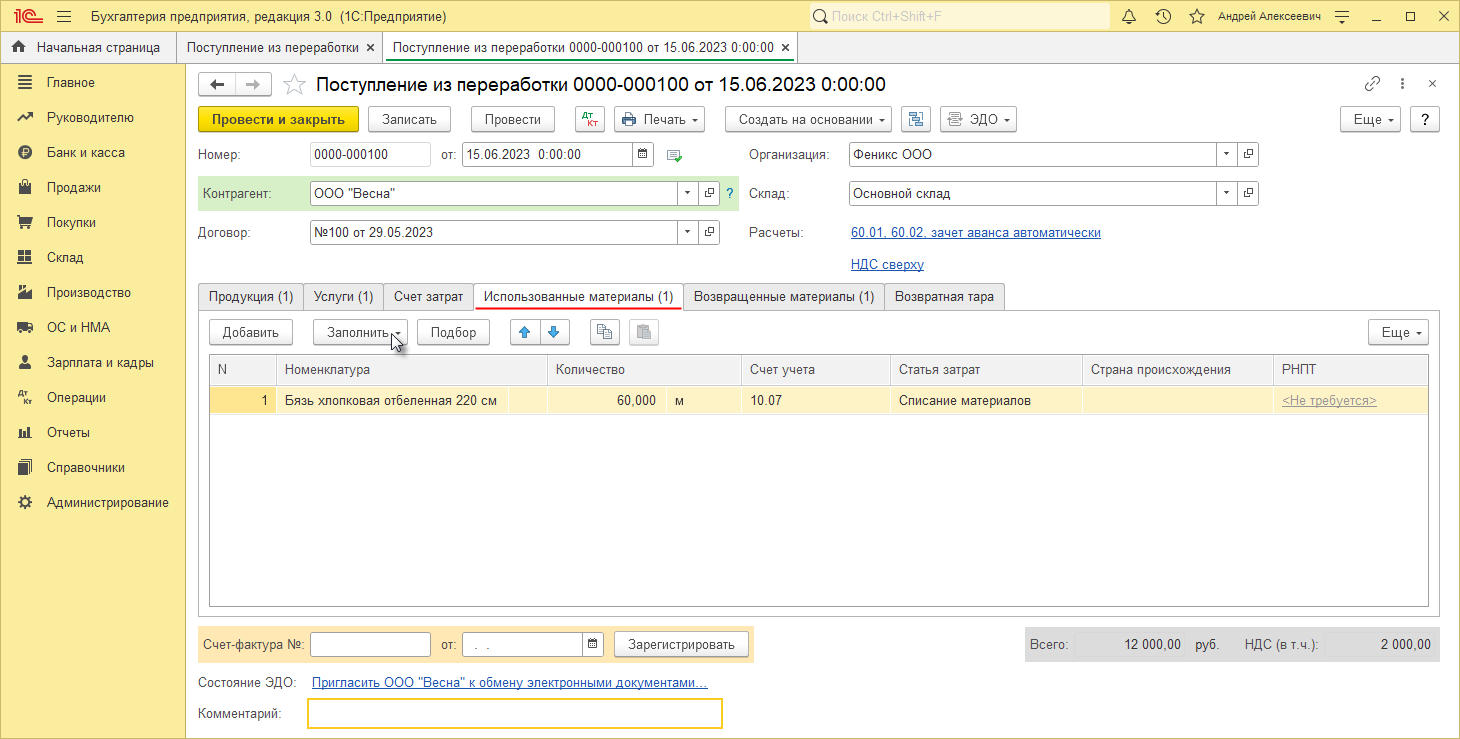Open Банк и касса section

coord(85,152)
